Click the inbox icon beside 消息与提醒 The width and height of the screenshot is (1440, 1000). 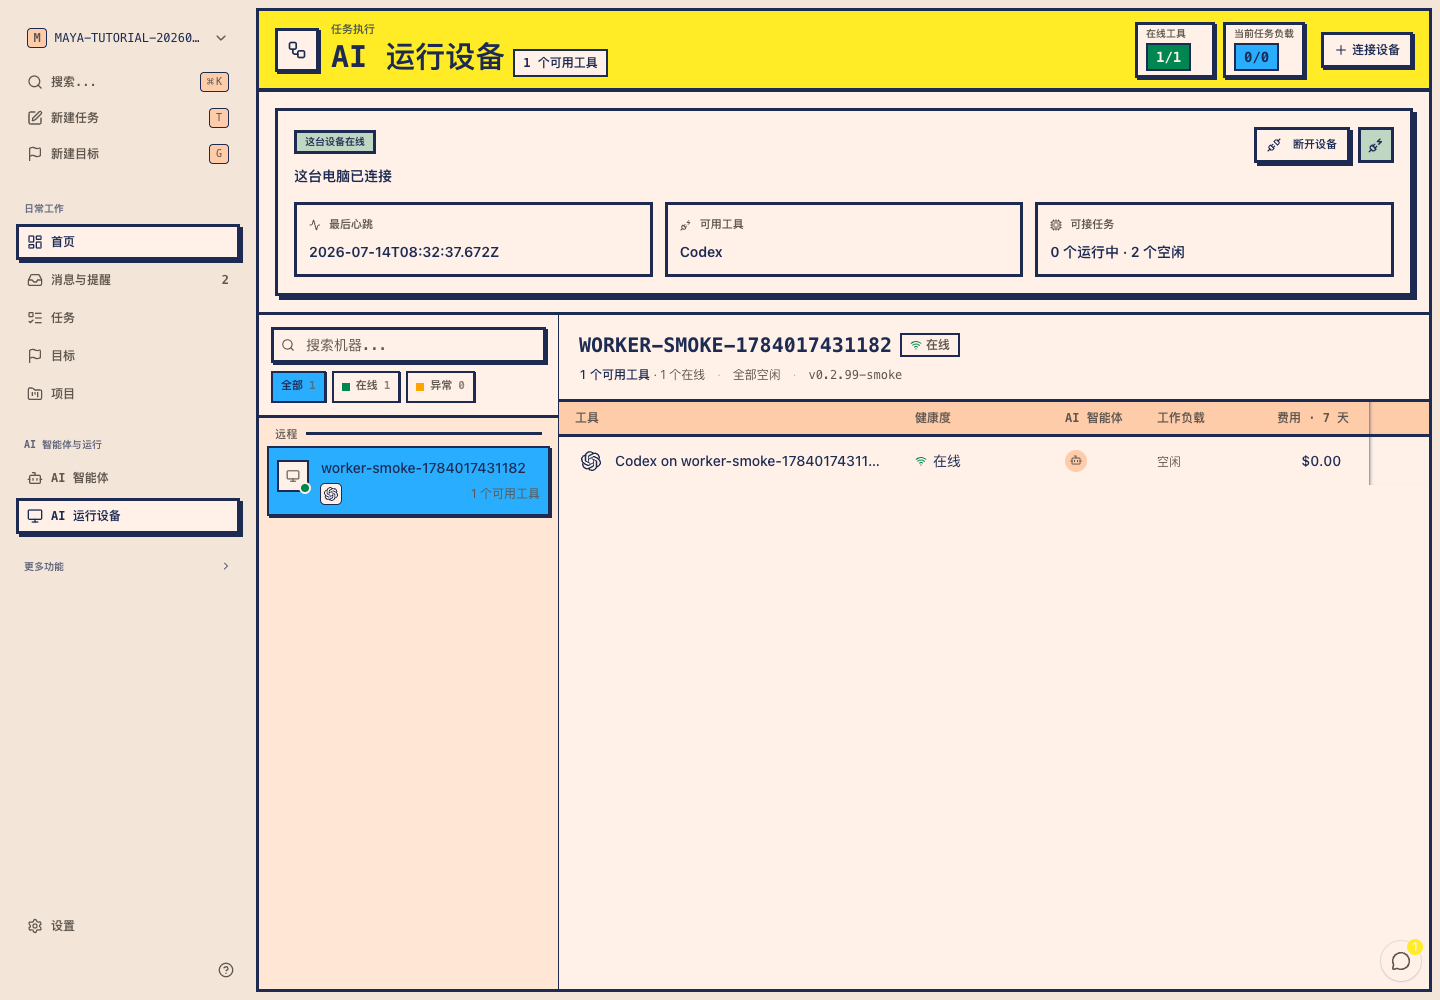[x=35, y=280]
